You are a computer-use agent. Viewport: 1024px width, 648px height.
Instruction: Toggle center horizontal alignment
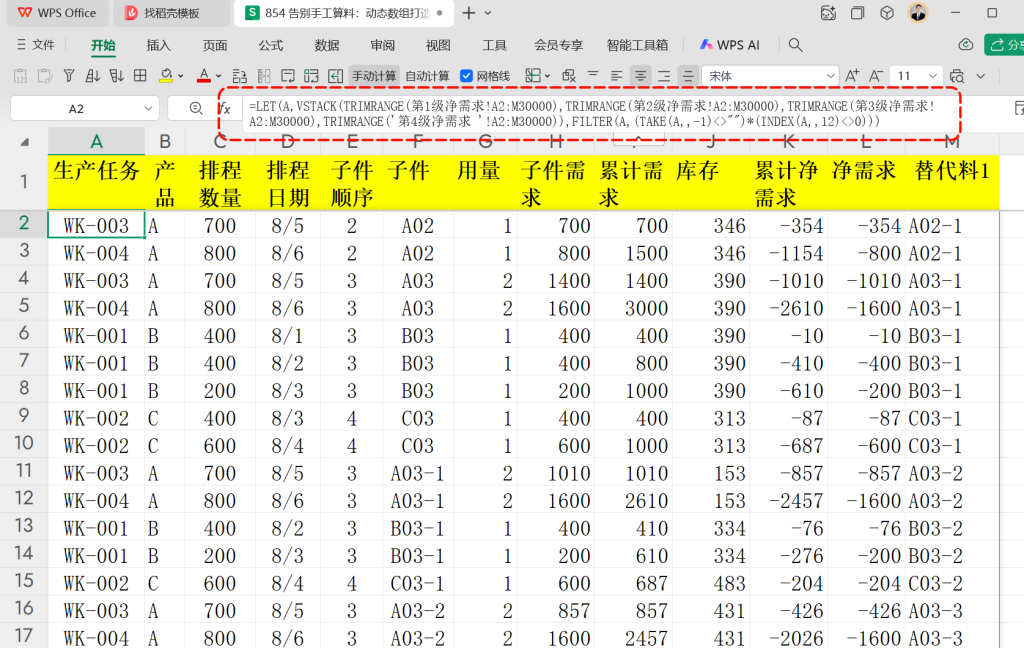click(641, 76)
